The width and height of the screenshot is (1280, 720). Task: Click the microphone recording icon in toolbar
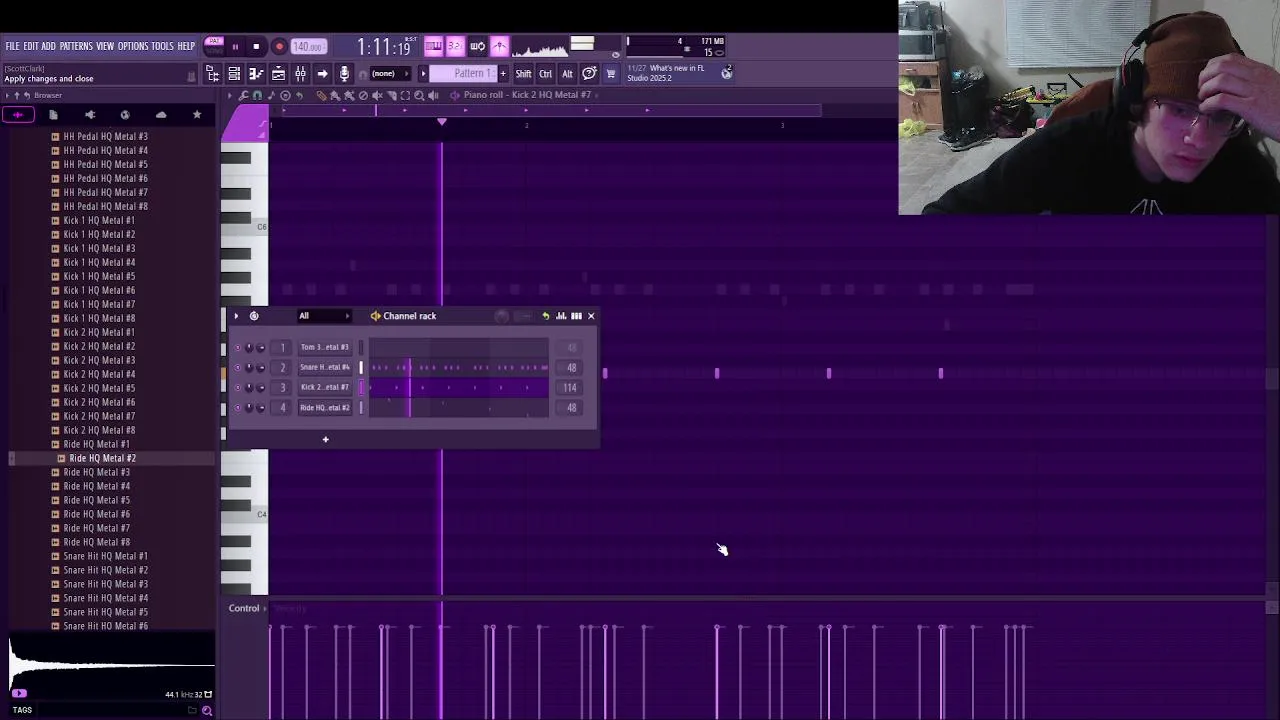pyautogui.click(x=344, y=74)
